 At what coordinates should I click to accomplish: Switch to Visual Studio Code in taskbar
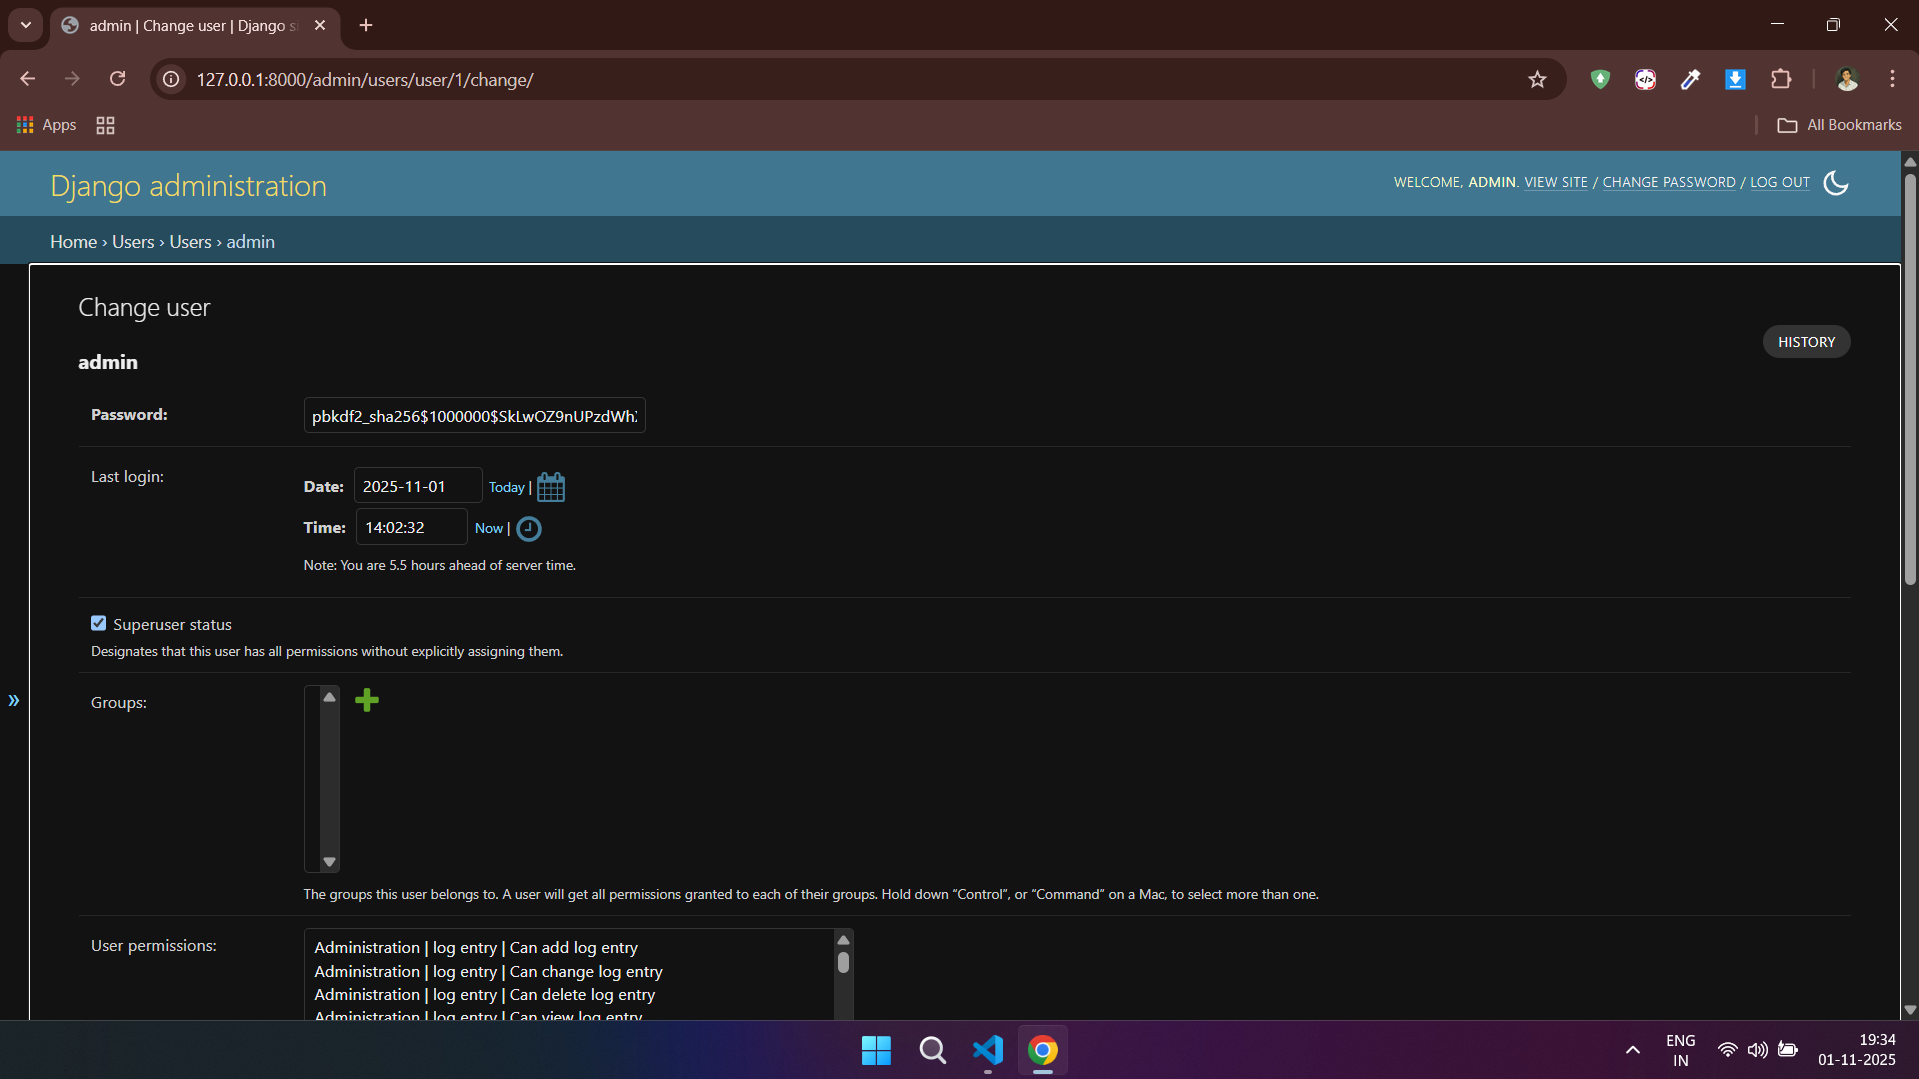click(988, 1050)
